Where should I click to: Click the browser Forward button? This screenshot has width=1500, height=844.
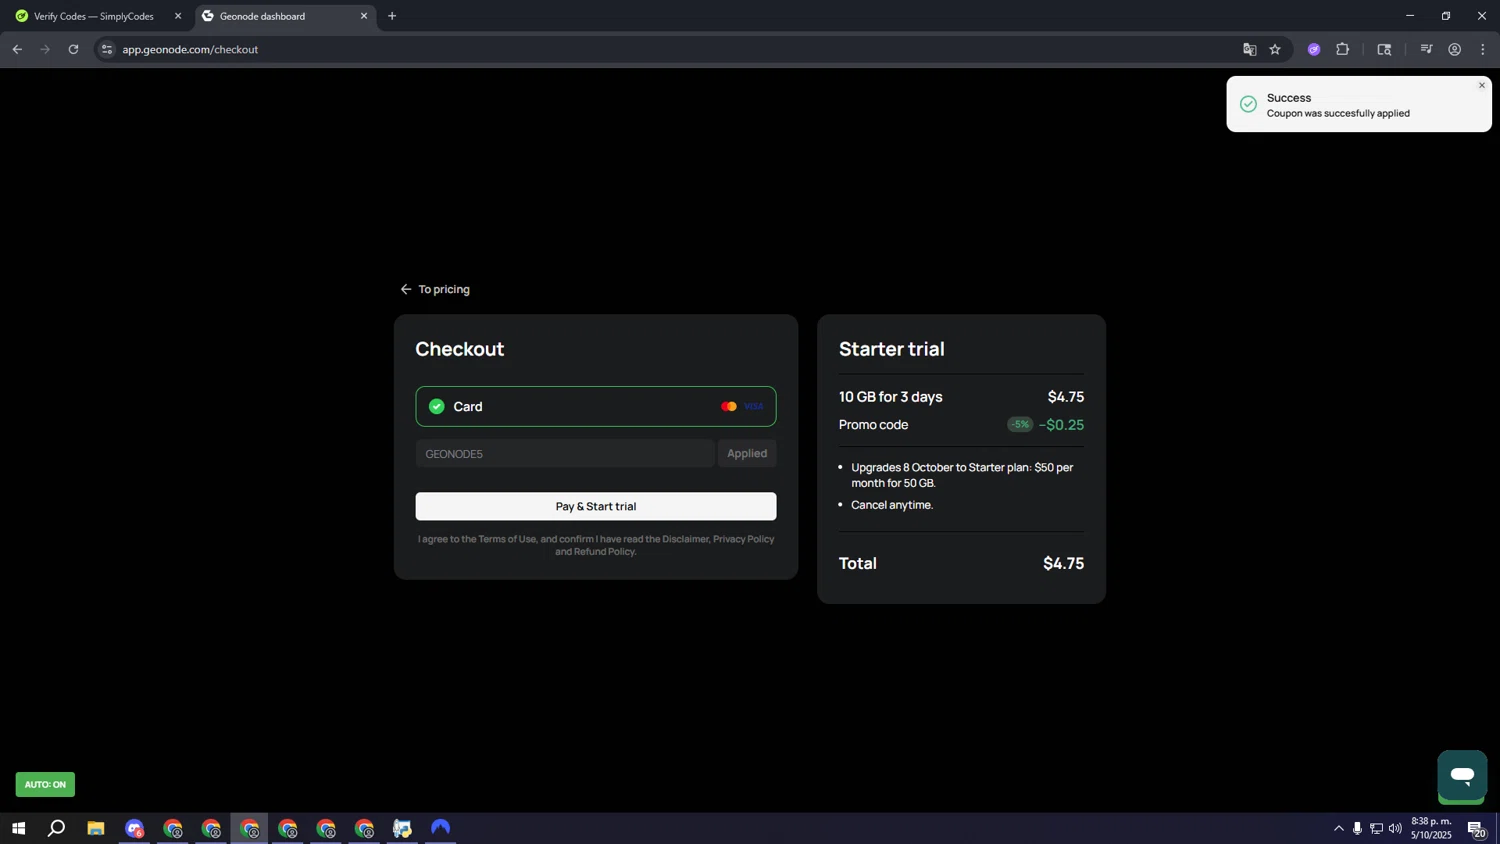click(x=45, y=49)
